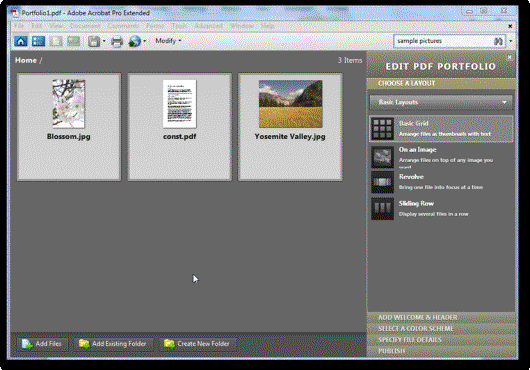
Task: Open the Save icon's dropdown arrow
Action: pos(104,41)
